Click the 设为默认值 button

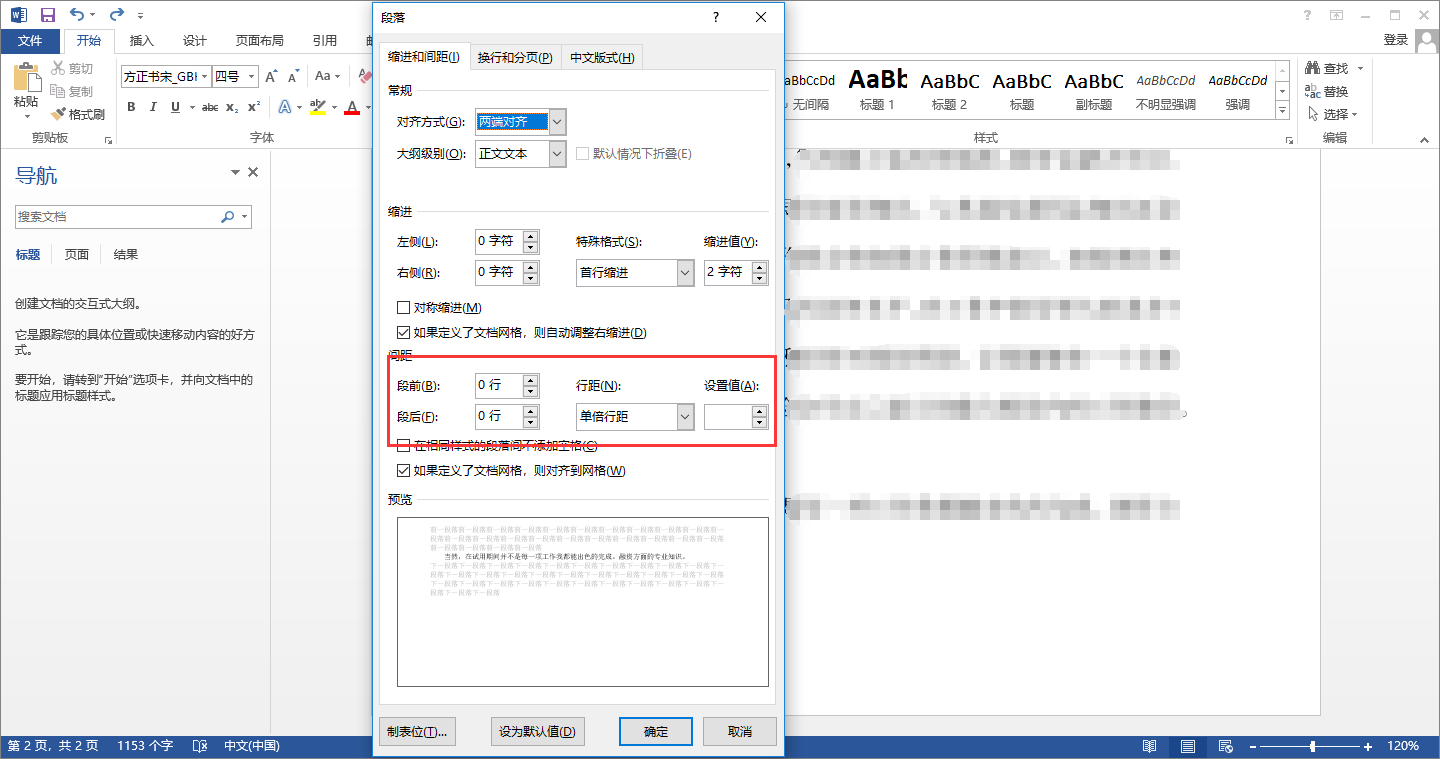pos(538,732)
